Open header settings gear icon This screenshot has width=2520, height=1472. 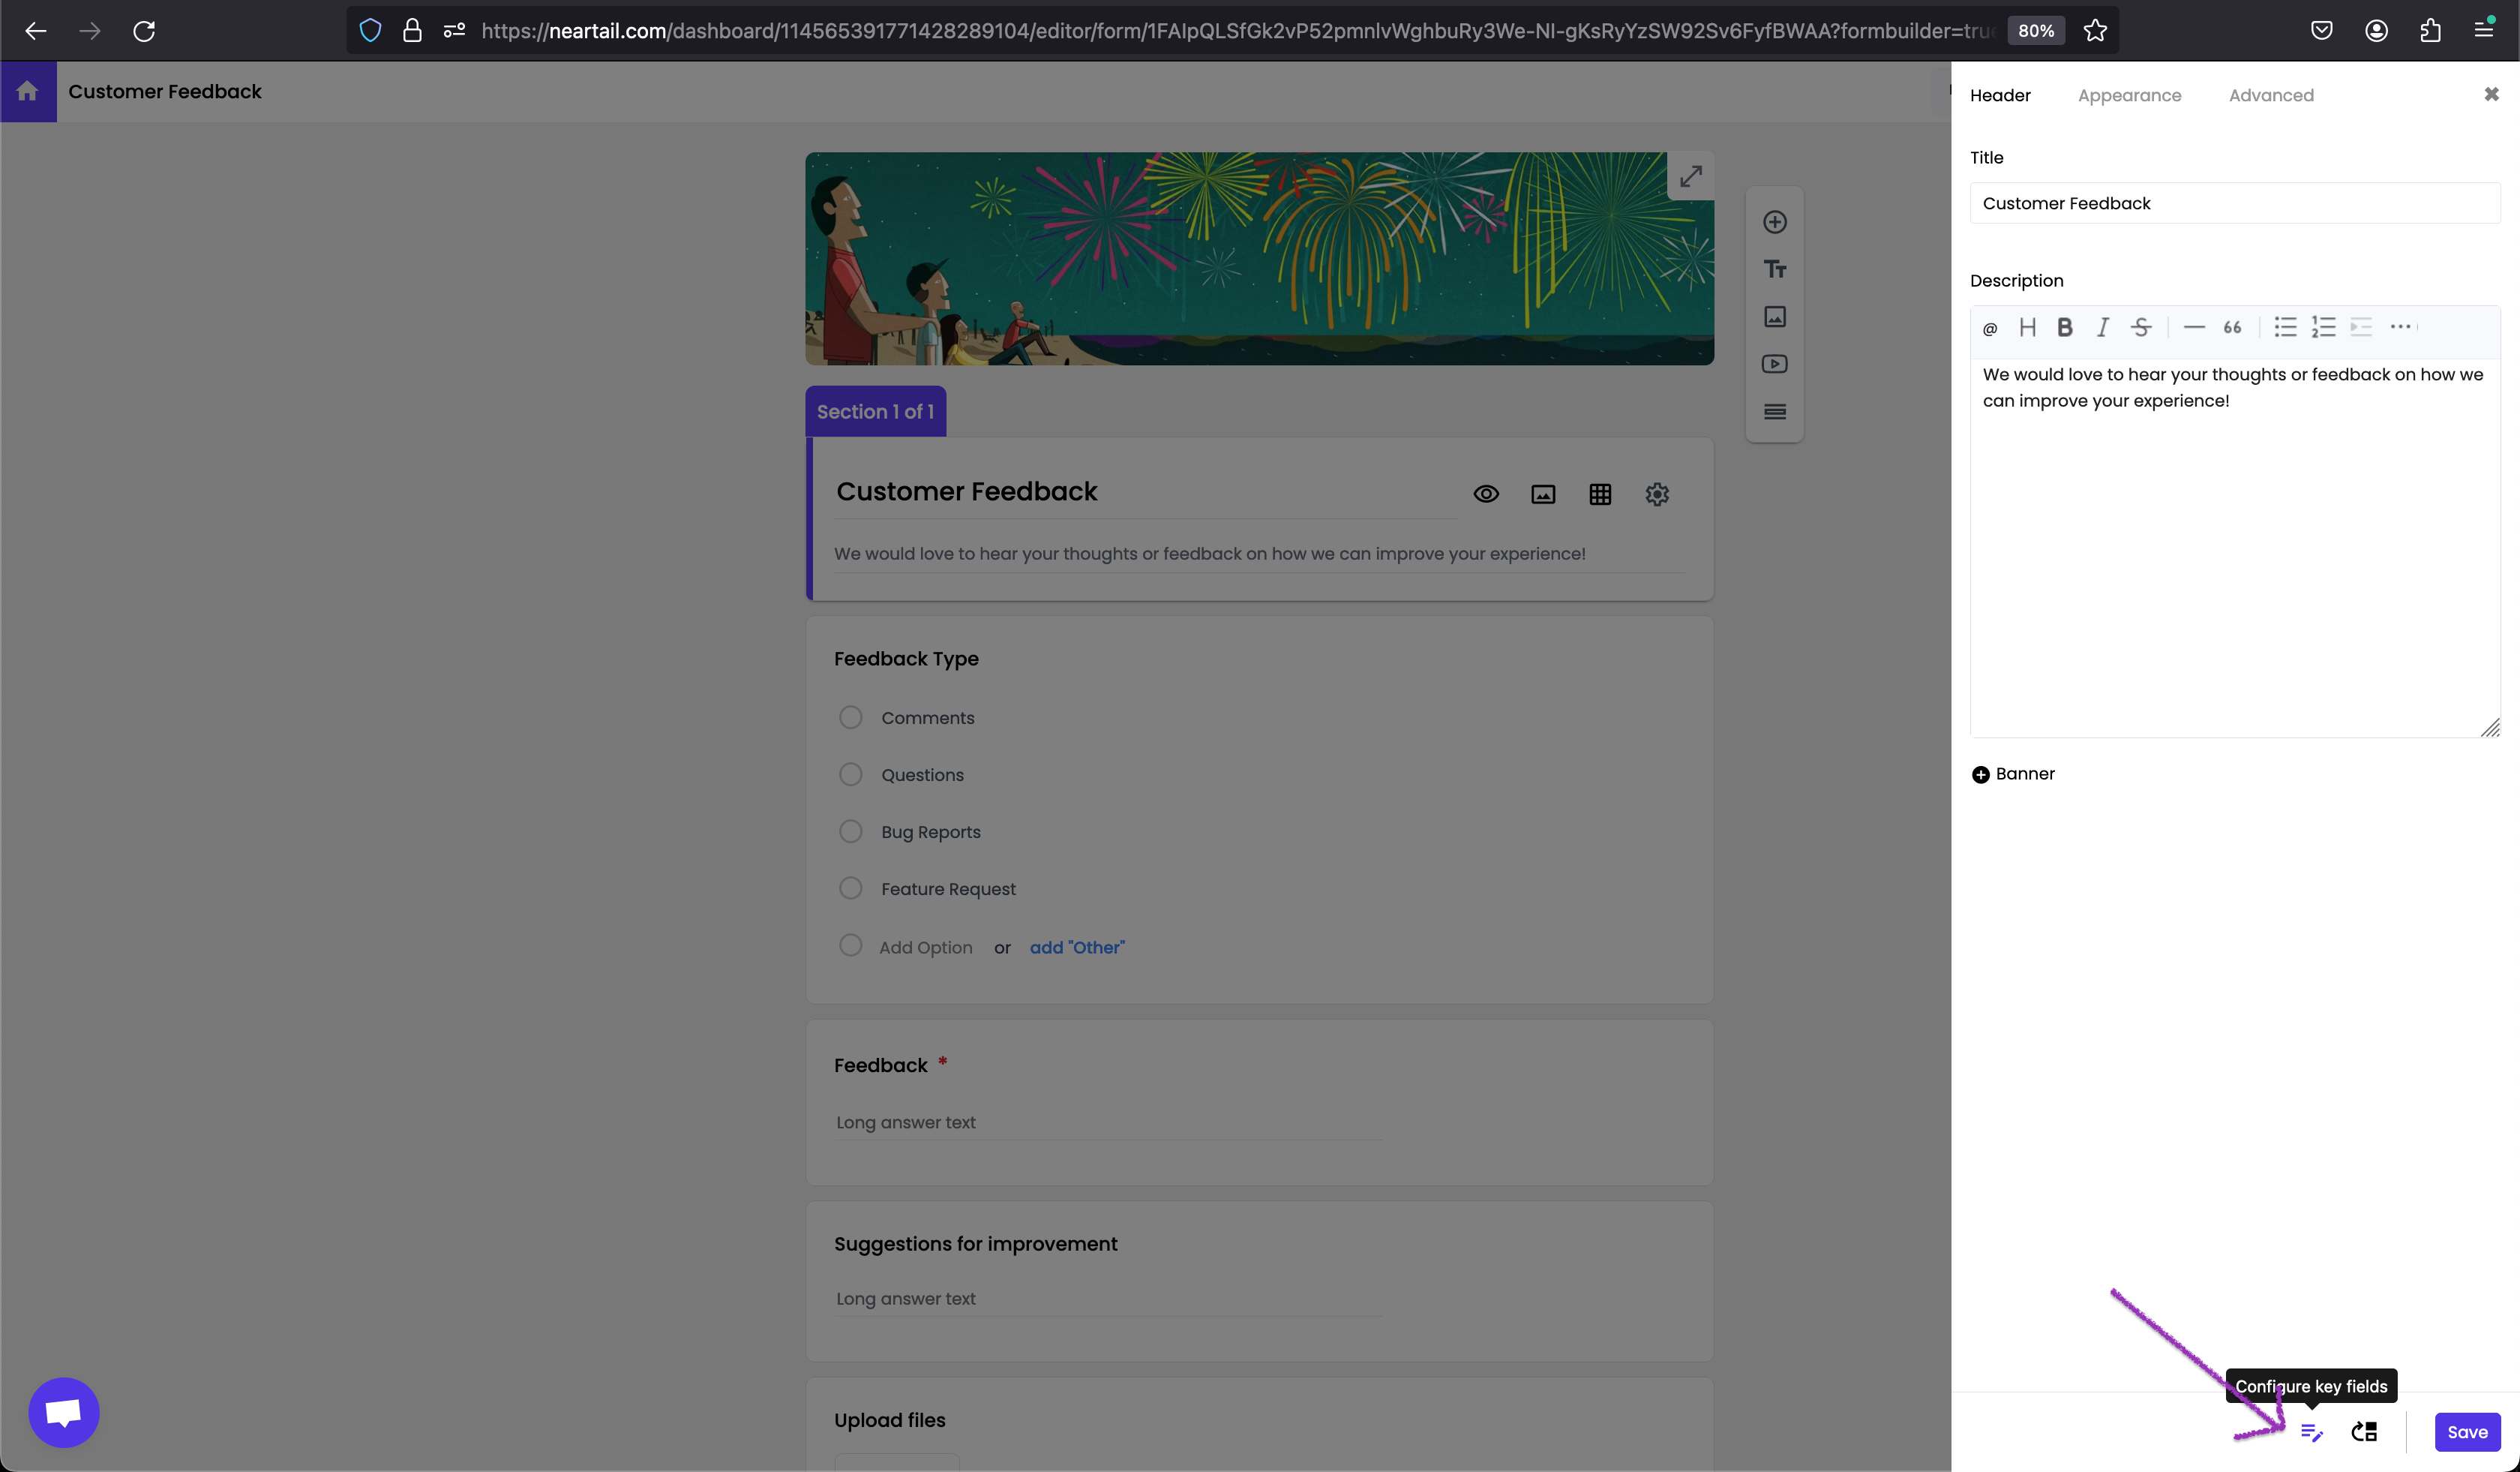[1656, 494]
